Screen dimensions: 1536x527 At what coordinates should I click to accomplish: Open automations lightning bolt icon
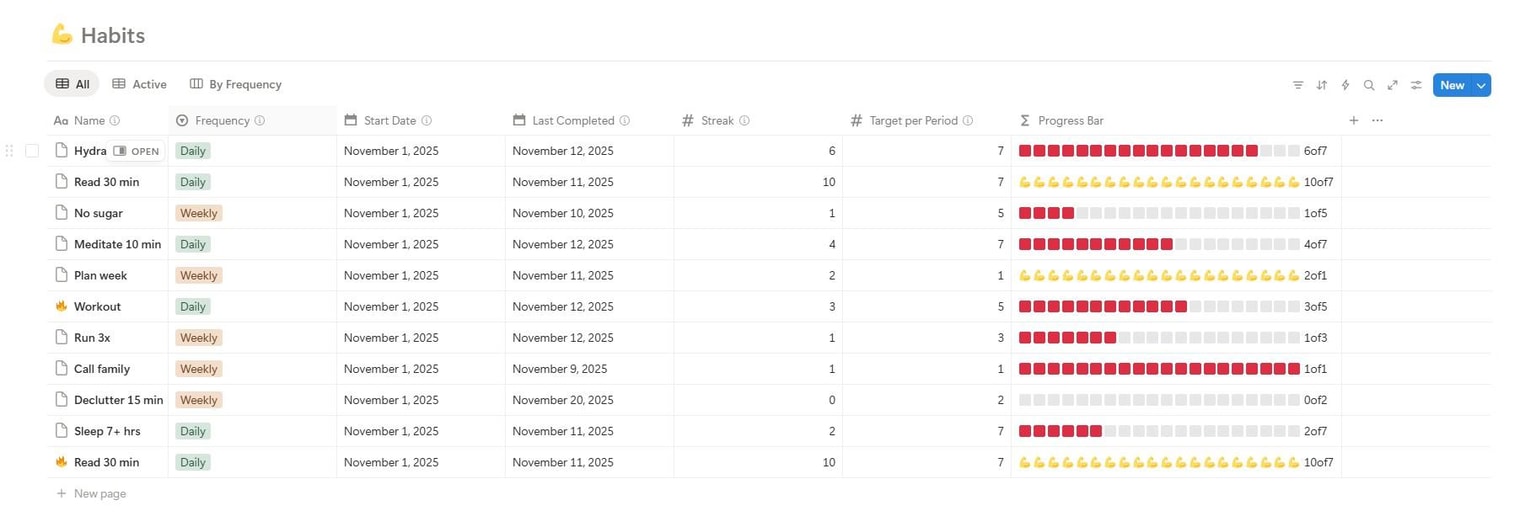tap(1345, 85)
